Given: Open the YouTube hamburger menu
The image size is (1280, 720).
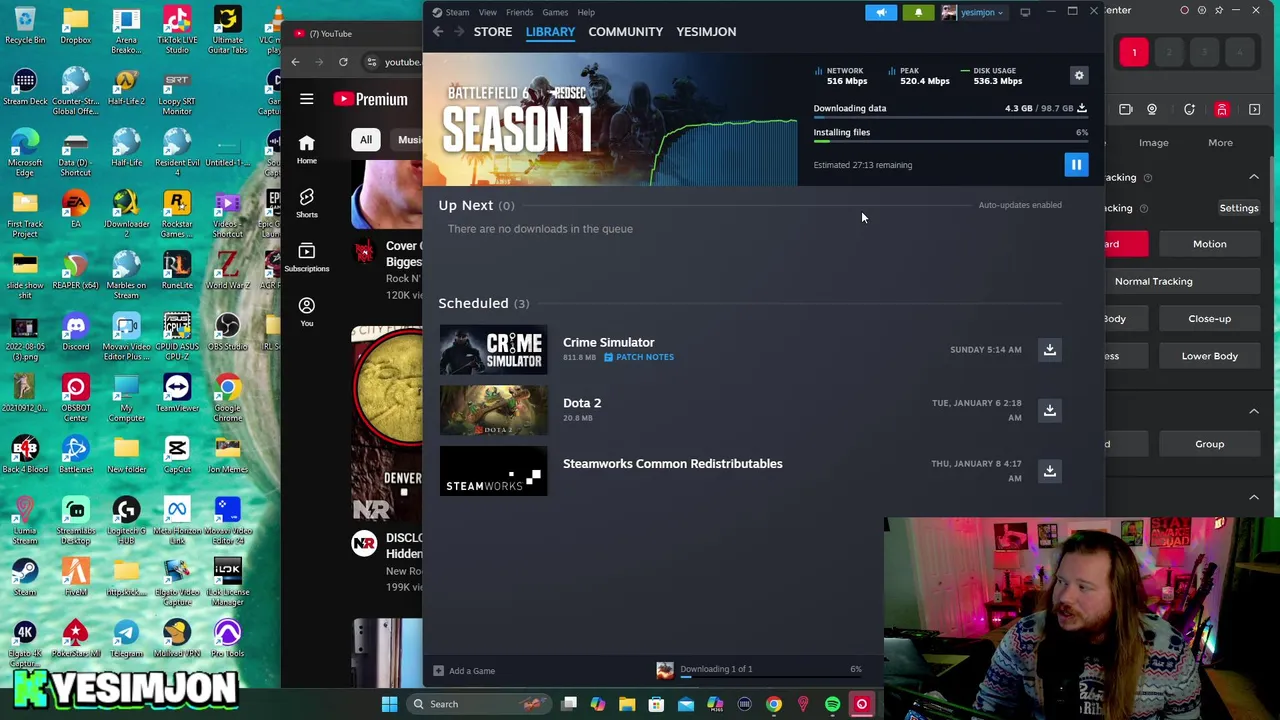Looking at the screenshot, I should [307, 99].
